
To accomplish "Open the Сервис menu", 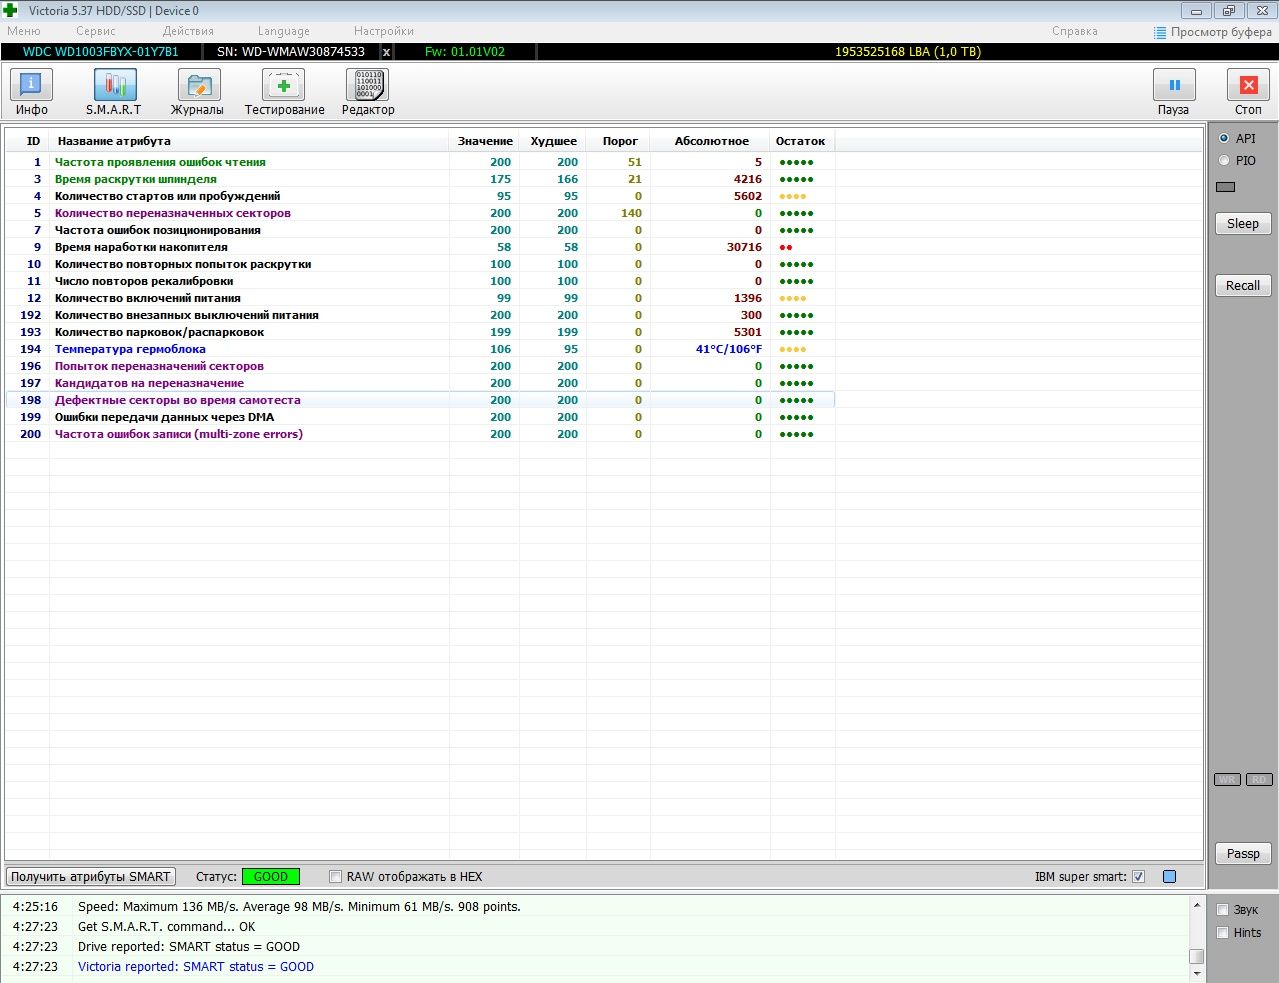I will click(x=96, y=32).
